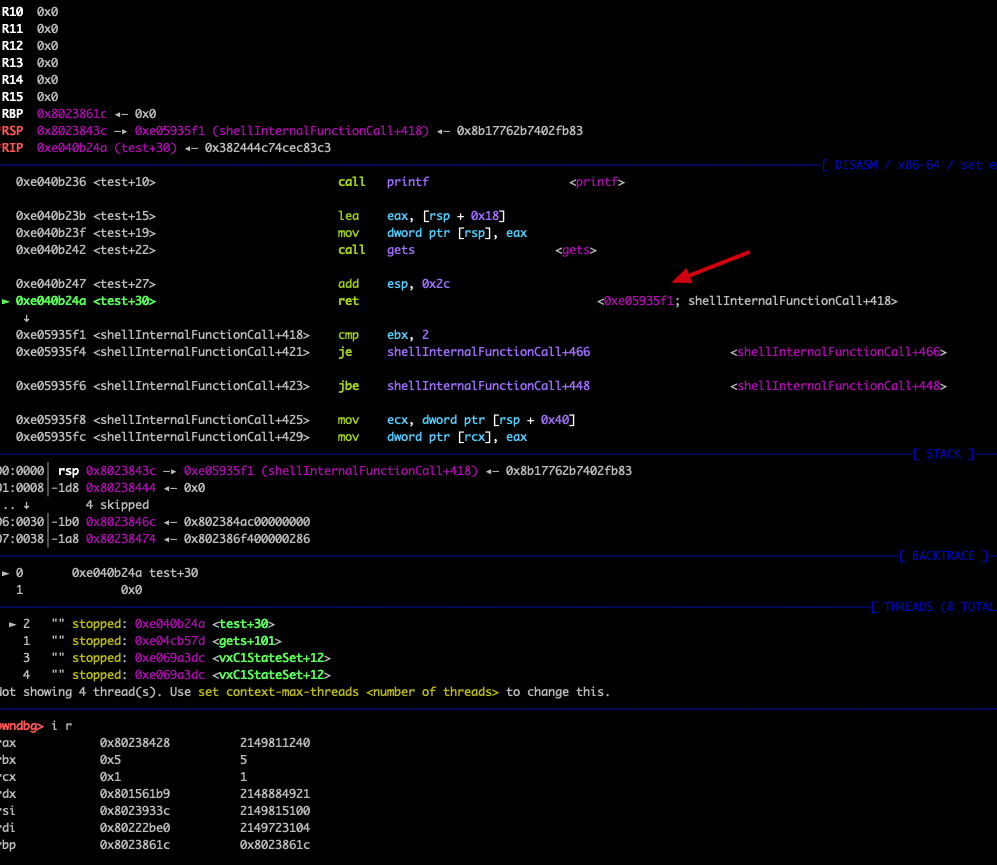Click the red arrow annotation
Image resolution: width=997 pixels, height=865 pixels.
pyautogui.click(x=711, y=266)
